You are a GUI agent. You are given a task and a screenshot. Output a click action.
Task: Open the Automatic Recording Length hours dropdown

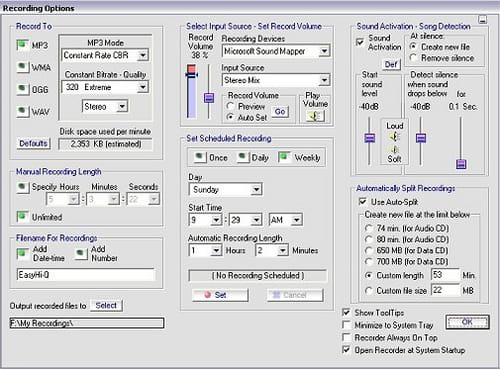tap(216, 250)
